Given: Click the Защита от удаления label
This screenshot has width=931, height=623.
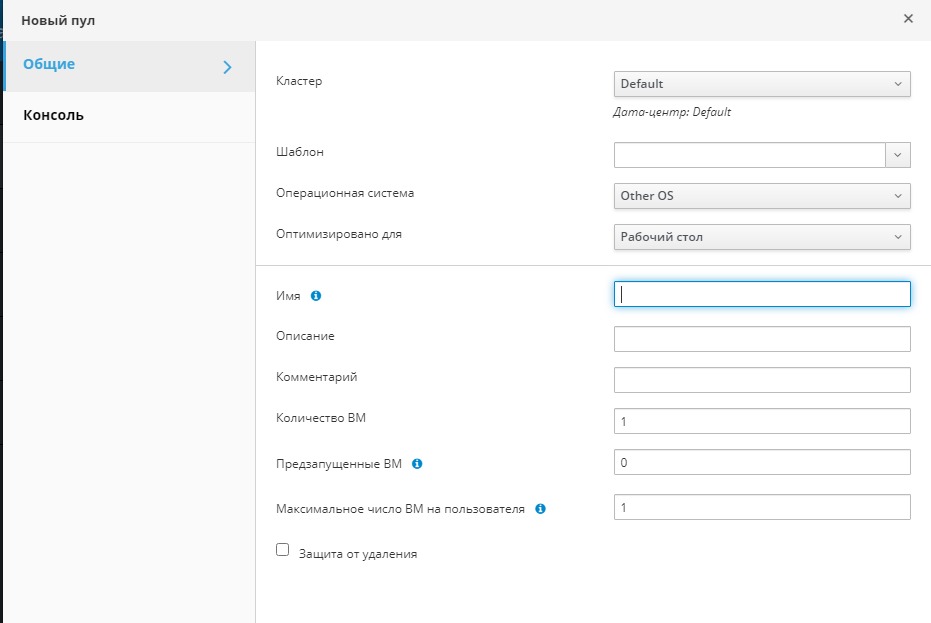Looking at the screenshot, I should point(357,554).
